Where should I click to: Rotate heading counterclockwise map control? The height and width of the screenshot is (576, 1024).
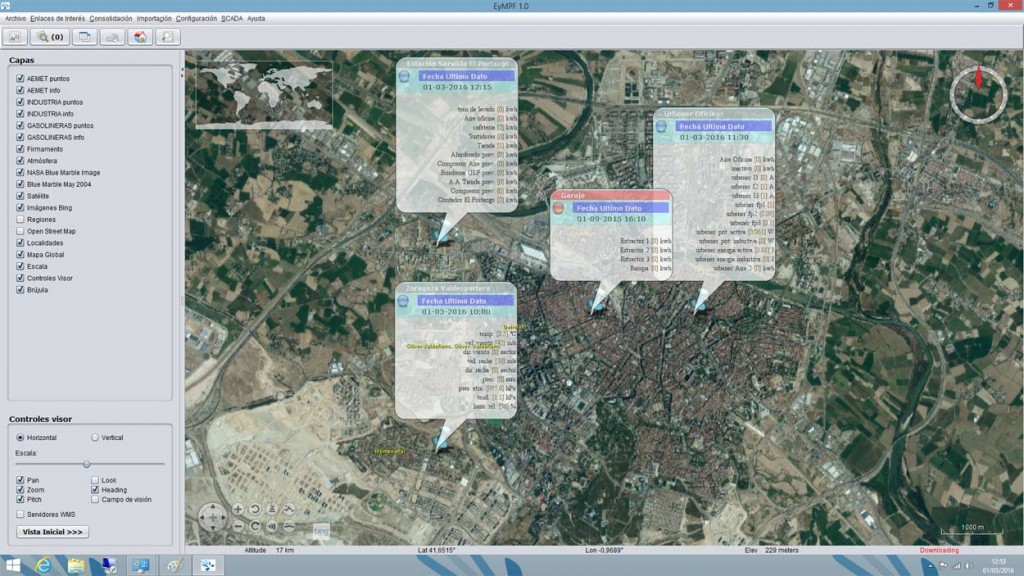click(x=255, y=509)
